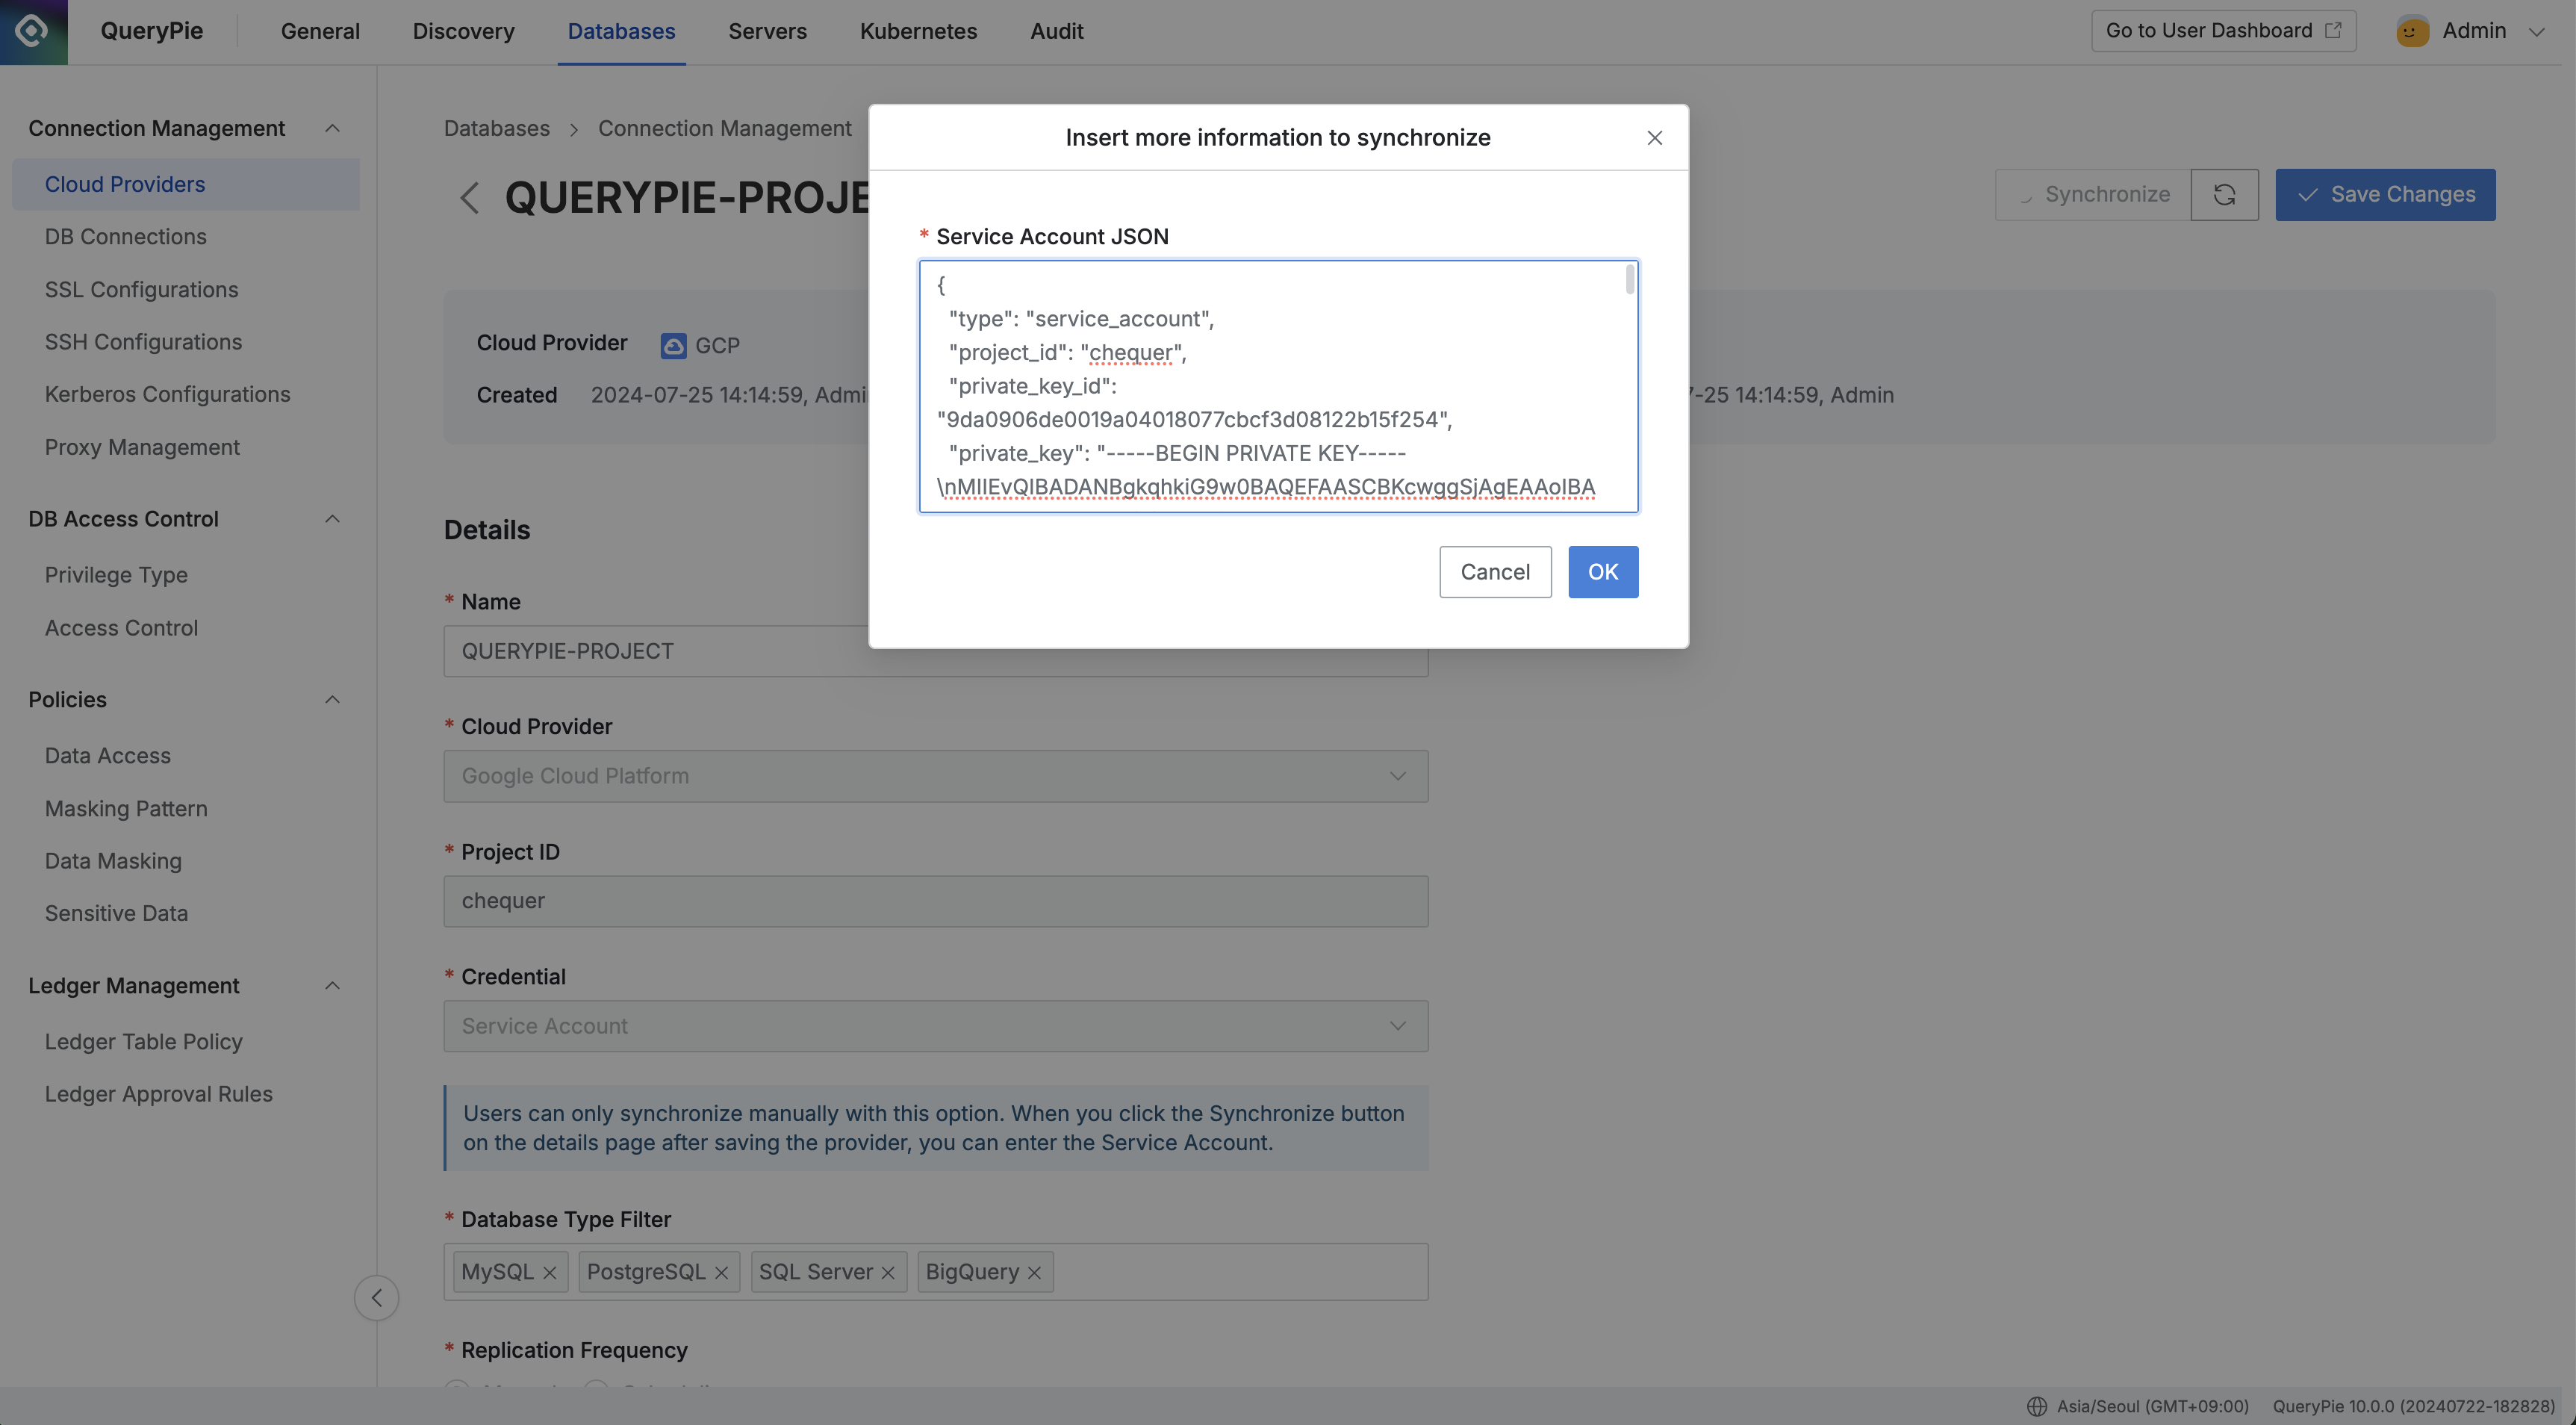Open the Admin account dropdown arrow
The height and width of the screenshot is (1425, 2576).
(2536, 32)
